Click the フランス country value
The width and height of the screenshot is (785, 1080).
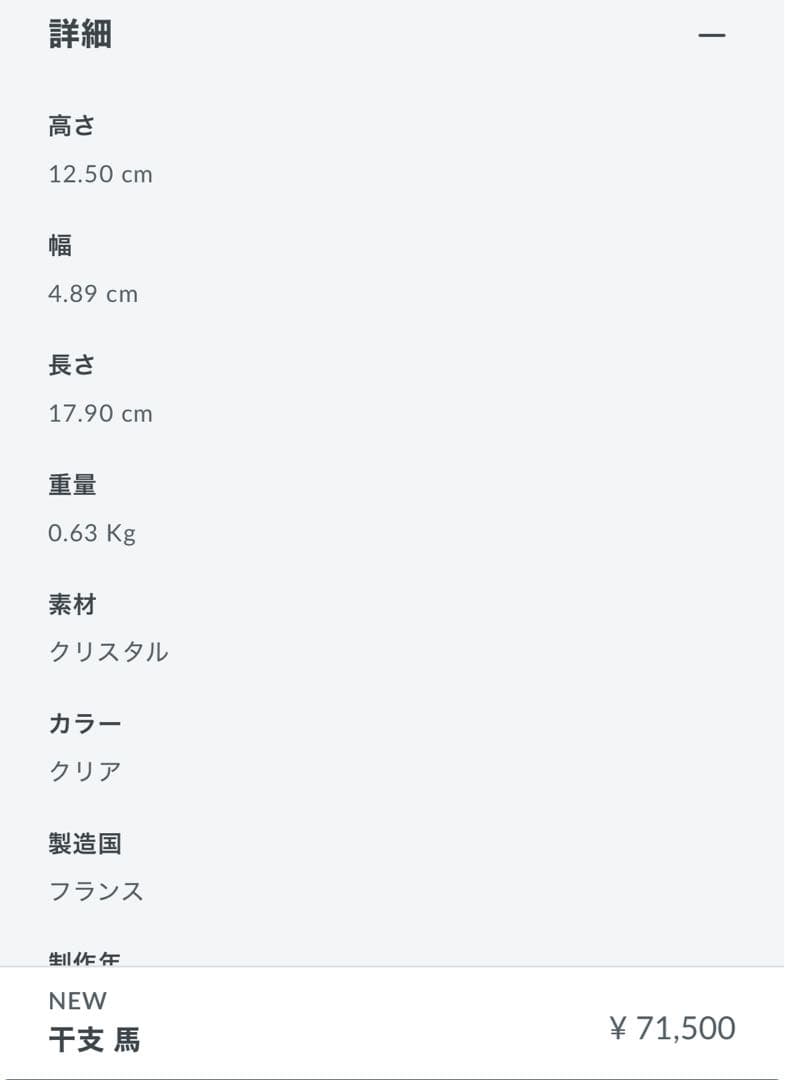tap(96, 891)
